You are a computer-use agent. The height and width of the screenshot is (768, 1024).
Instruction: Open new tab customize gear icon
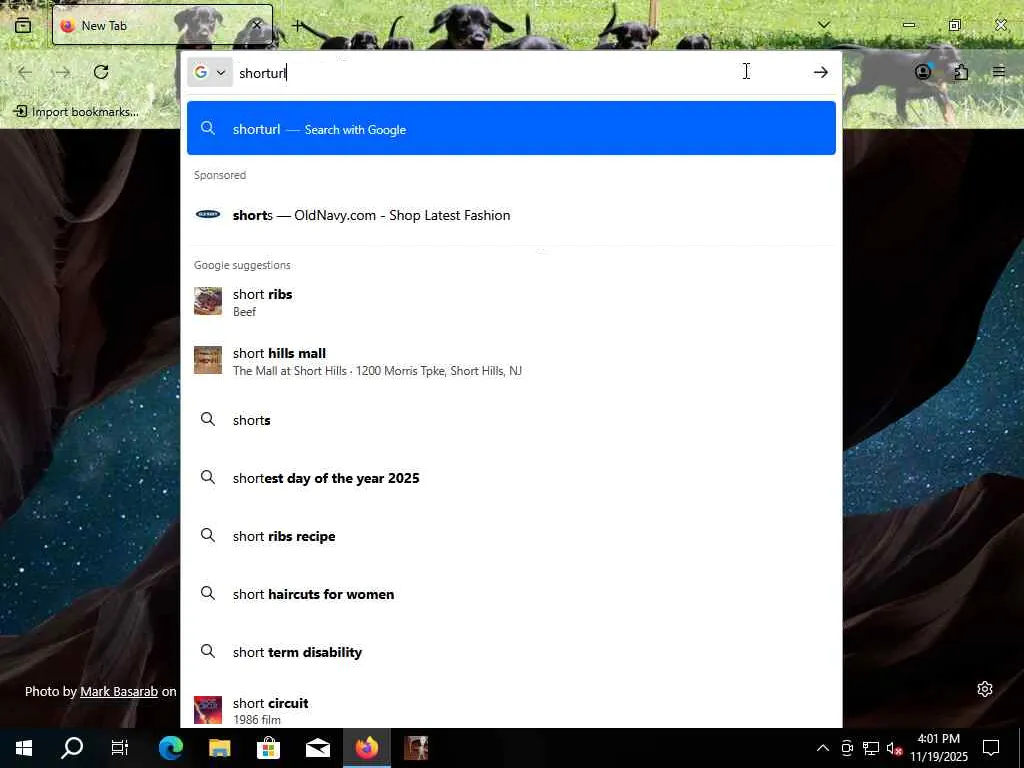coord(985,689)
